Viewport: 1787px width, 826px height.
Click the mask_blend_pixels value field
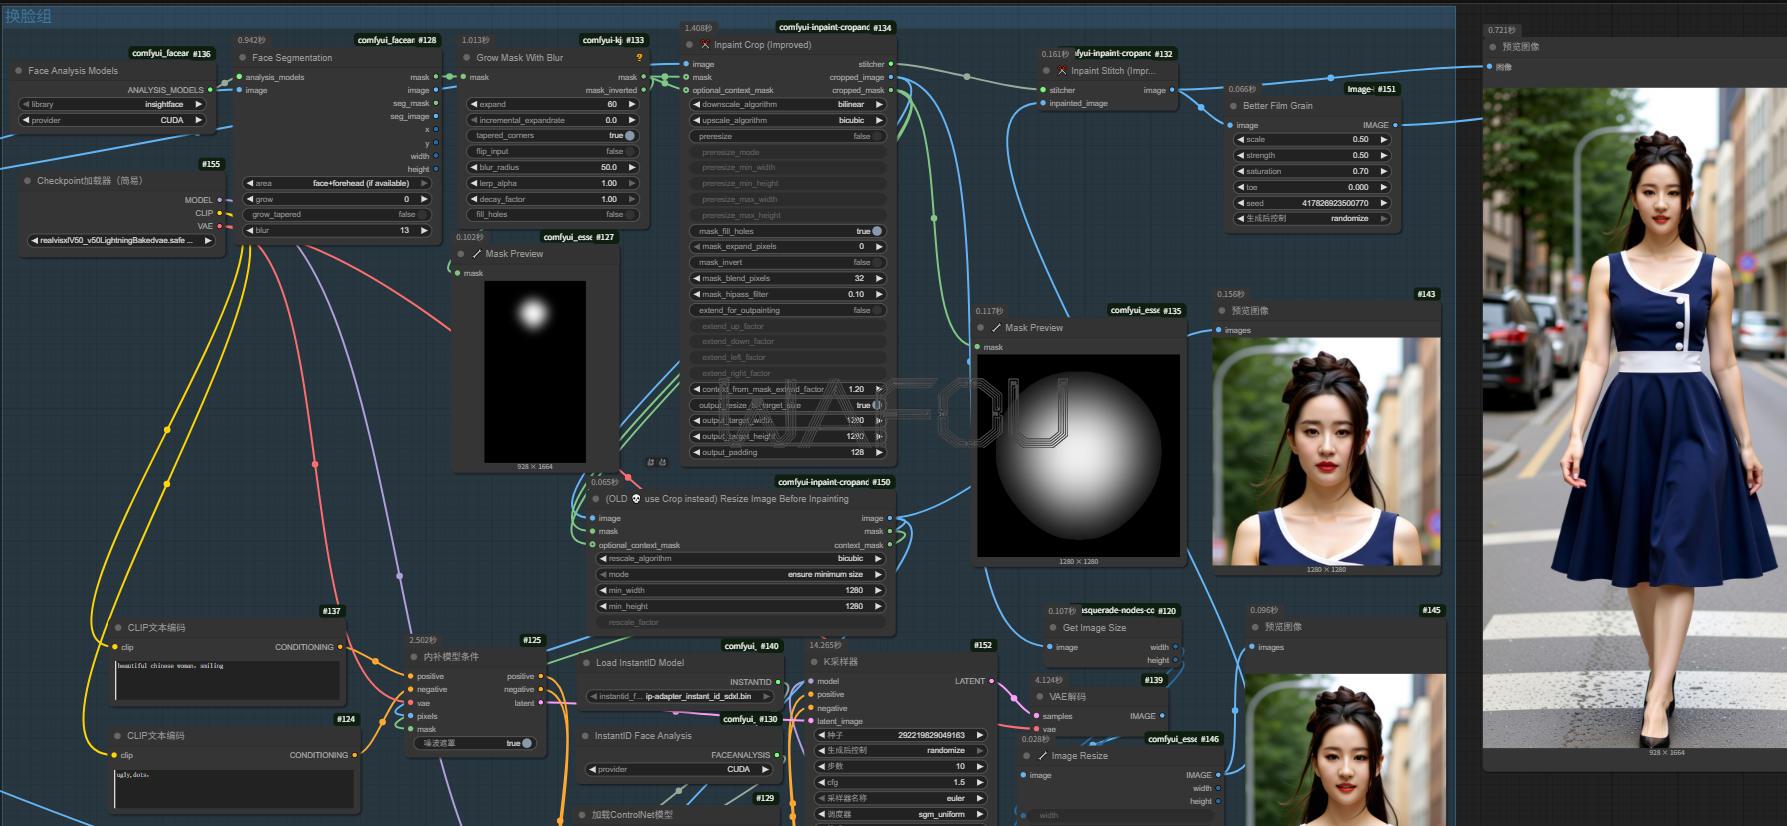[788, 279]
